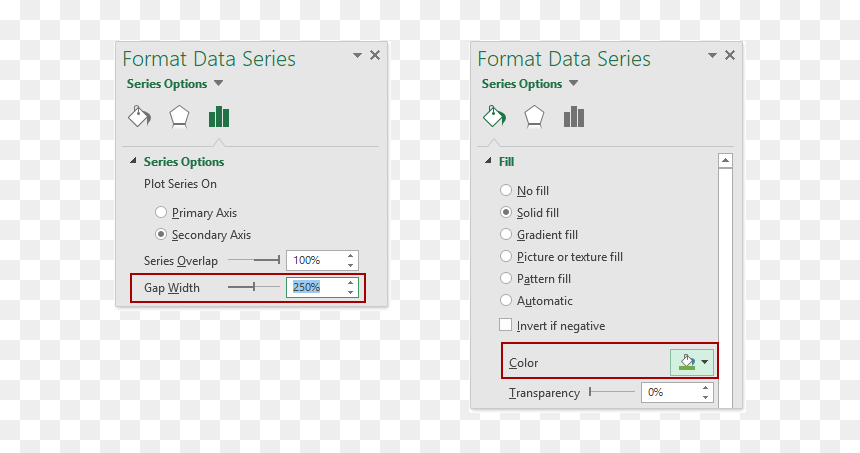This screenshot has height=453, width=860.
Task: Open Series Options bar-chart icon in right panel
Action: pyautogui.click(x=574, y=117)
